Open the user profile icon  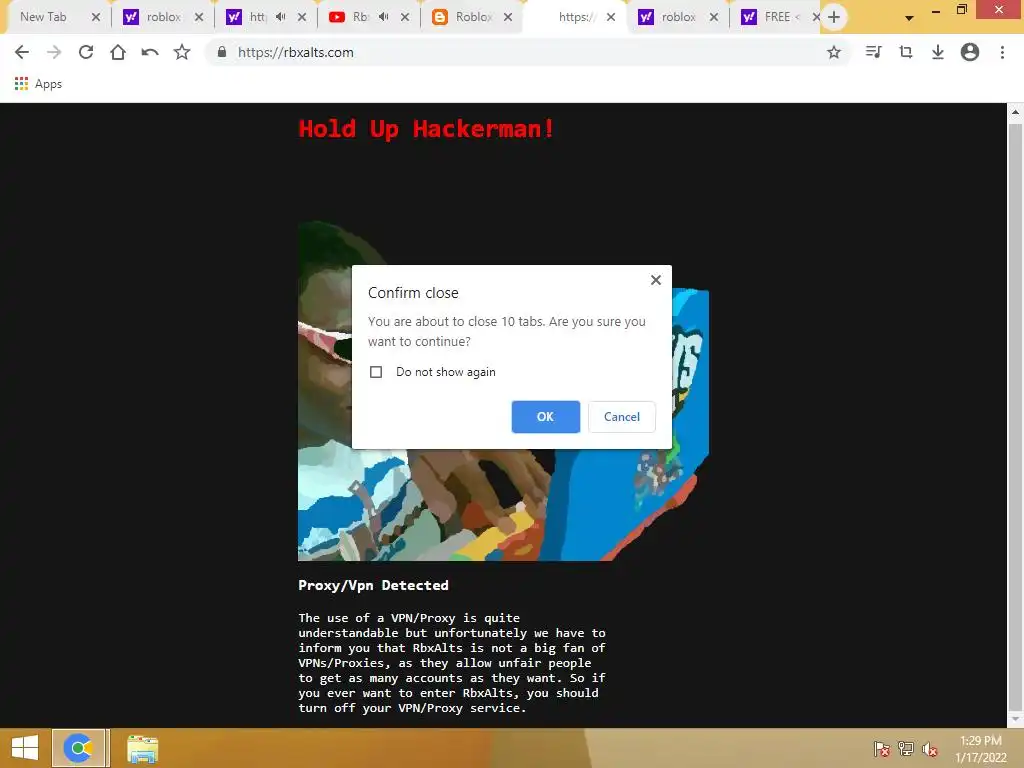(970, 52)
